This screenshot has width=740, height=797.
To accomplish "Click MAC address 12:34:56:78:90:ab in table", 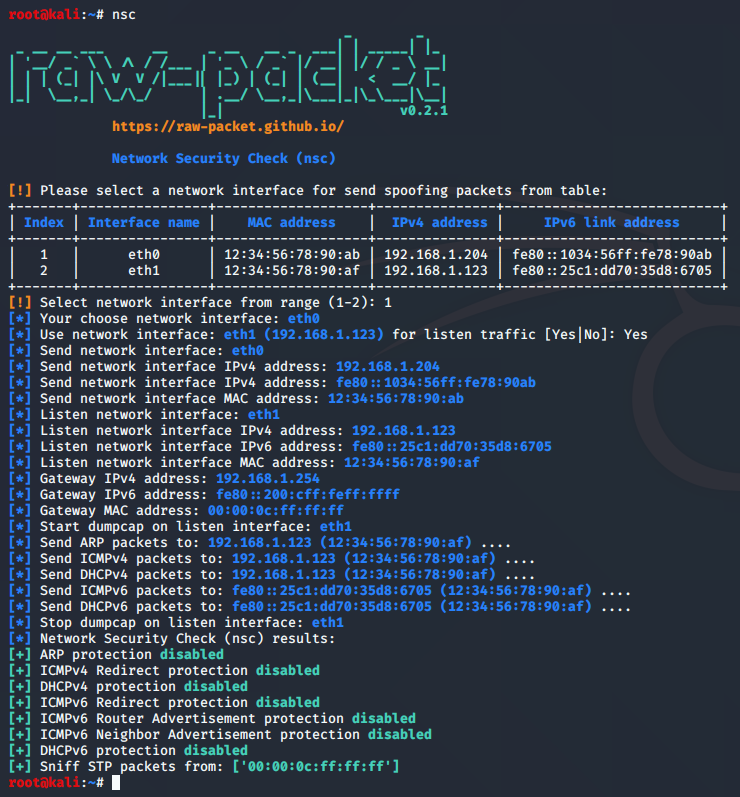I will click(x=292, y=254).
